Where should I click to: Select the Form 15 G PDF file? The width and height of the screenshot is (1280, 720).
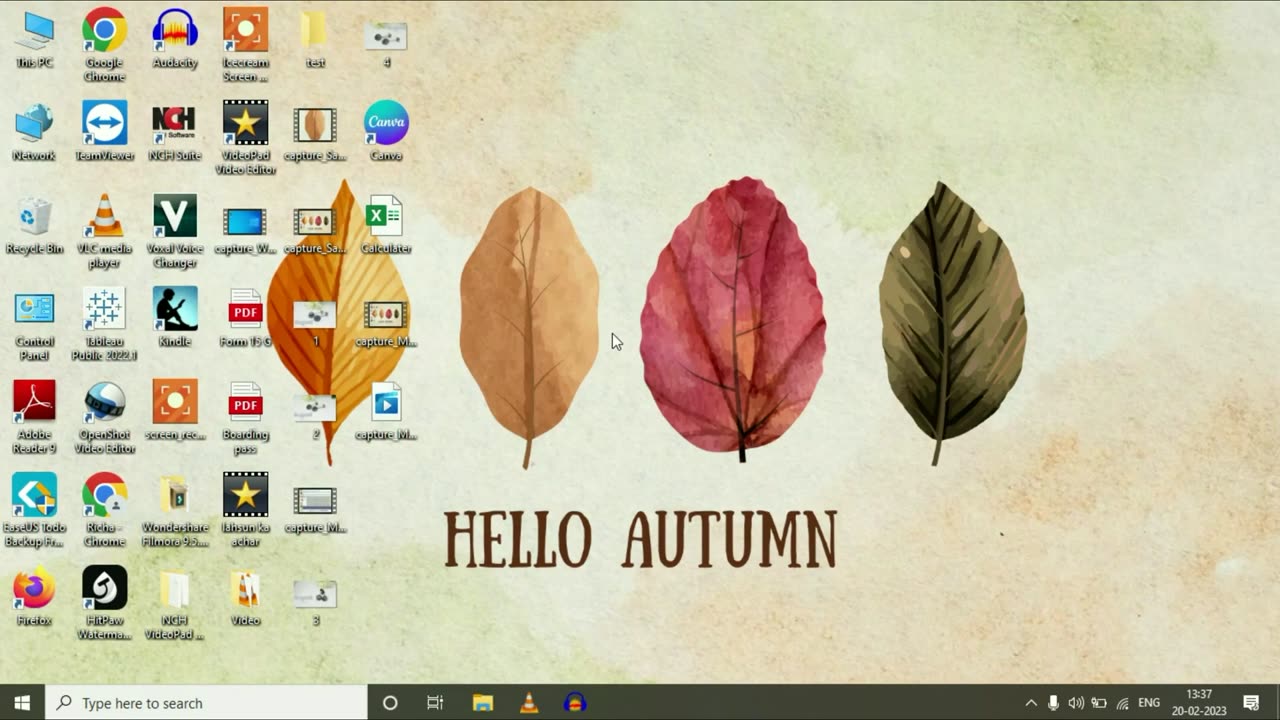click(245, 318)
